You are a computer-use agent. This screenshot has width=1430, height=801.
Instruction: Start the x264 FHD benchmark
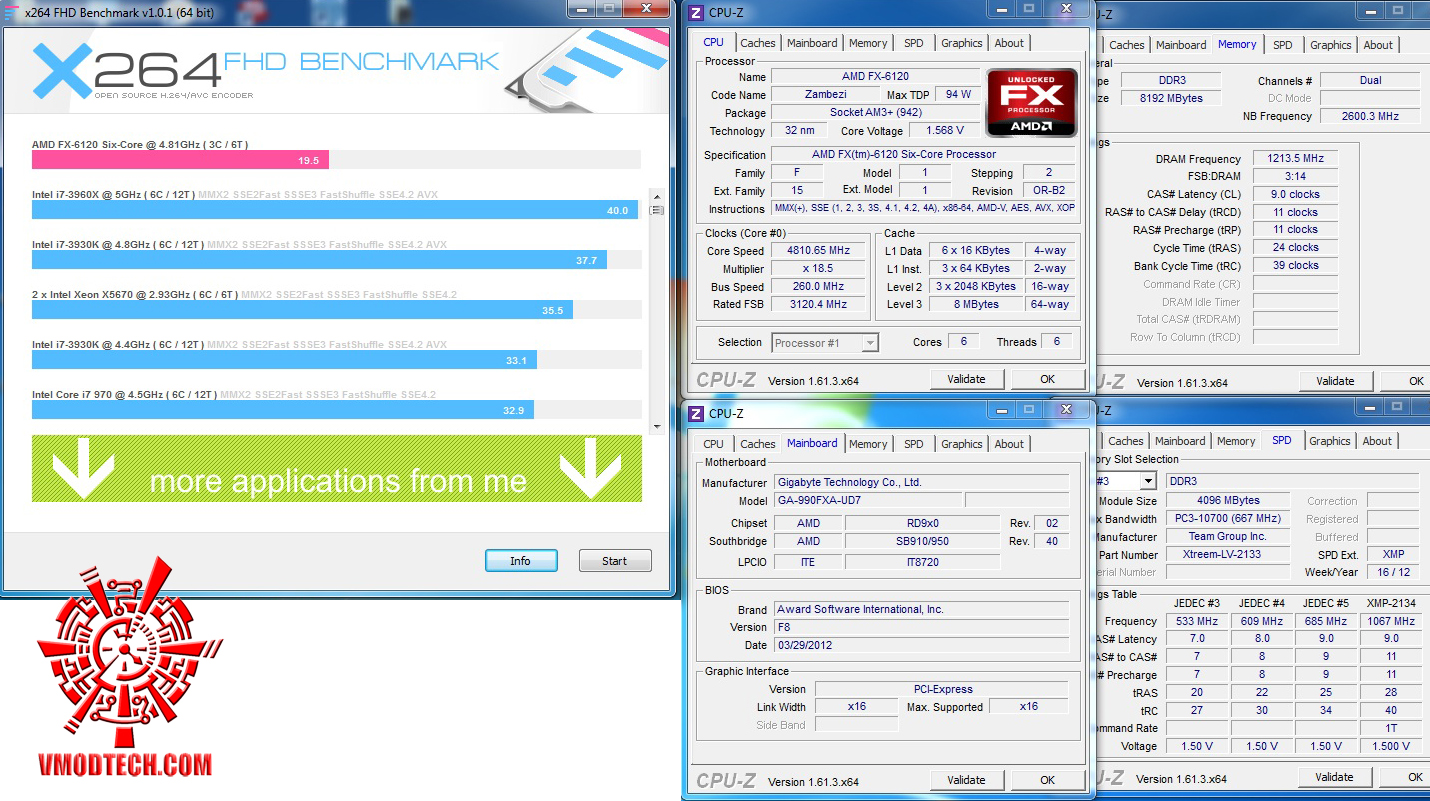[x=615, y=561]
